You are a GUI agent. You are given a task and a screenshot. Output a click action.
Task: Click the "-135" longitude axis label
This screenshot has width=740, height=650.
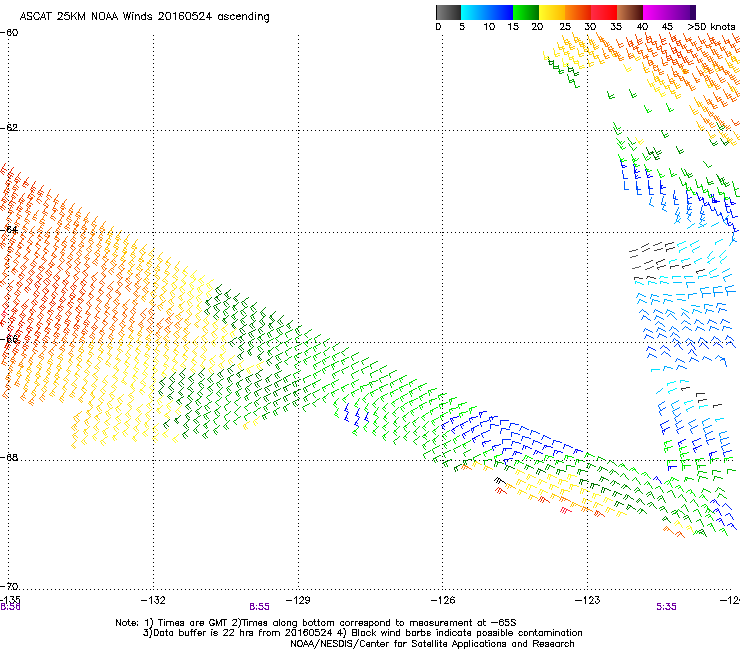tap(10, 599)
